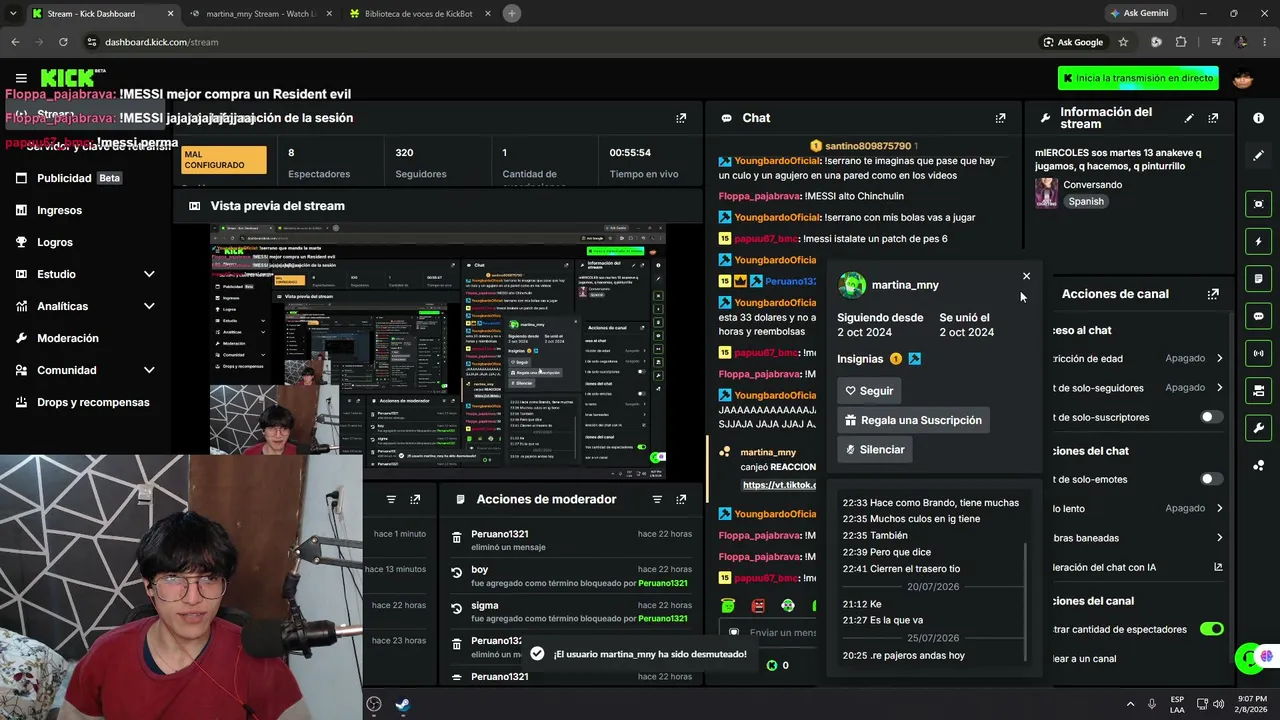This screenshot has height=720, width=1280.
Task: Click the Ask Google button in address bar
Action: pos(1074,42)
